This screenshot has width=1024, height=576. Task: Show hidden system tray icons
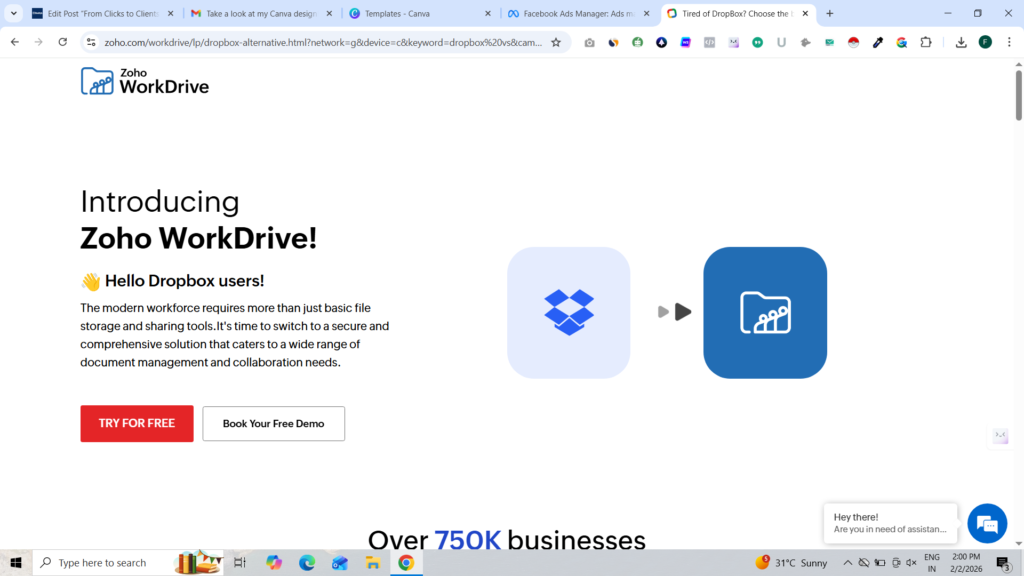848,563
